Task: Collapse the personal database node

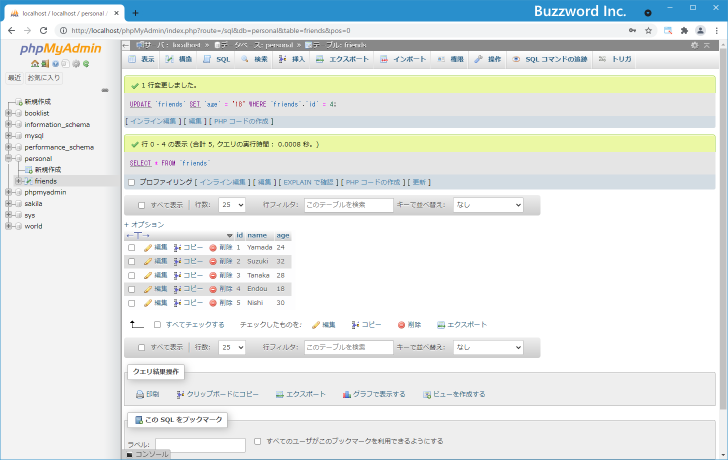Action: [x=8, y=158]
